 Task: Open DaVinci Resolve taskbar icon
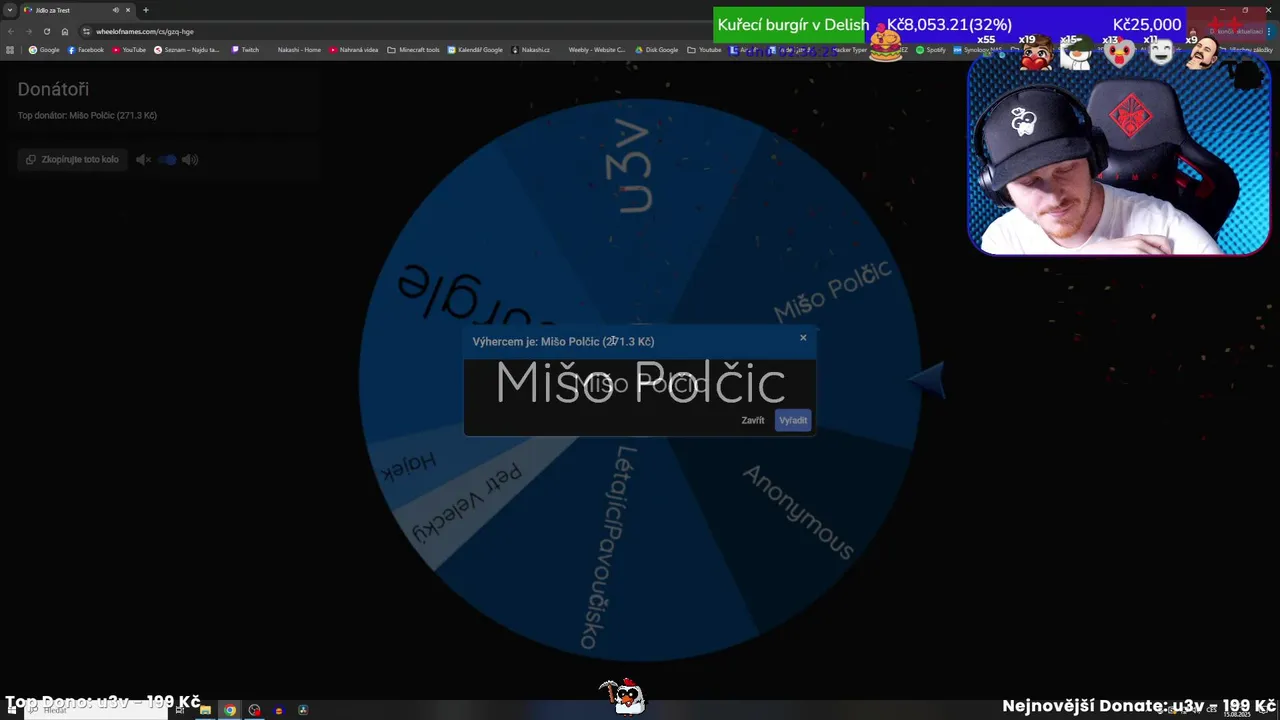pyautogui.click(x=303, y=710)
